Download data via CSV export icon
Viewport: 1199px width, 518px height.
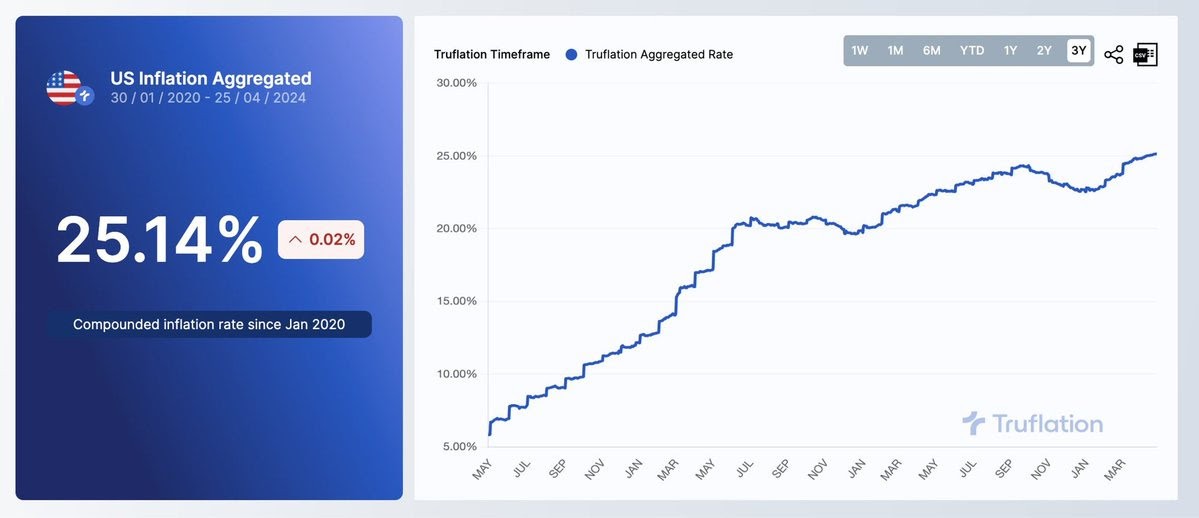coord(1145,54)
